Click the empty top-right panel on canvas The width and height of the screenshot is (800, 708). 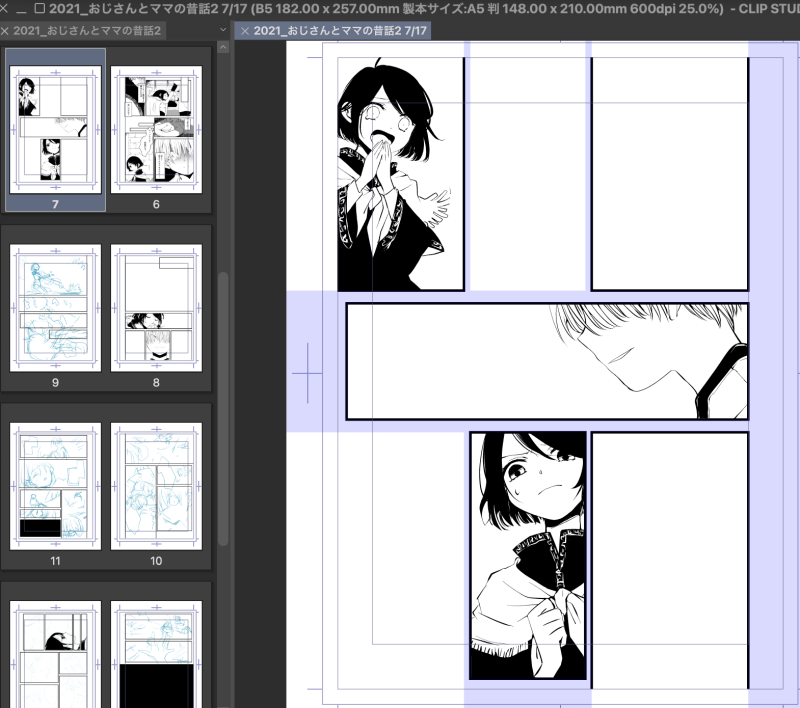(x=669, y=174)
